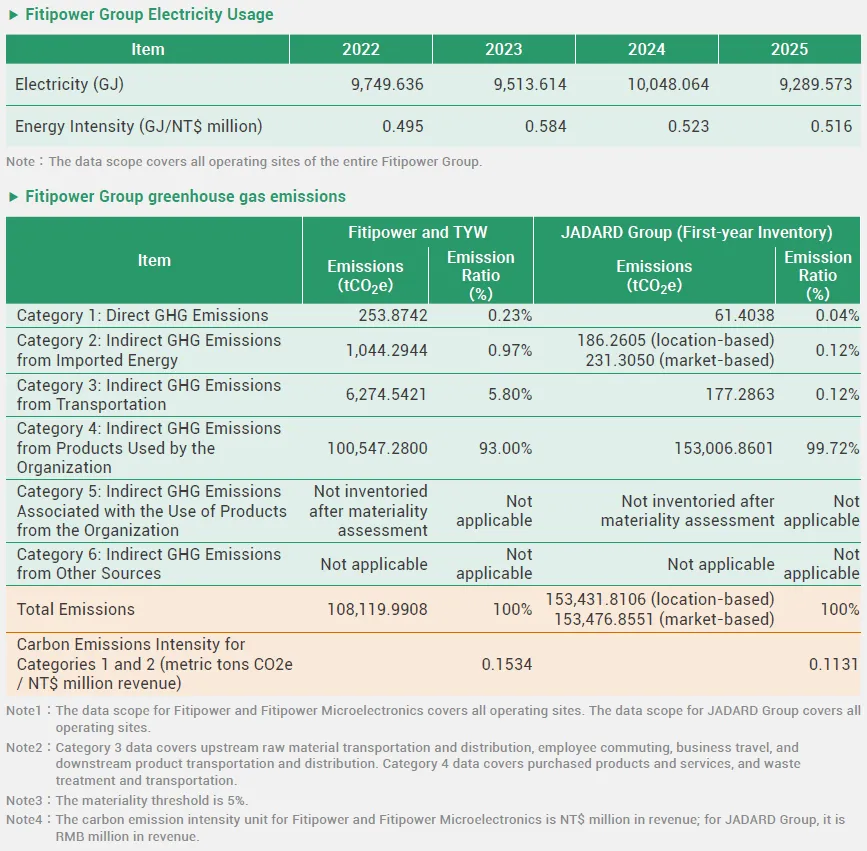Click the energy intensity value 0.495
Viewport: 867px width, 851px height.
tap(403, 126)
